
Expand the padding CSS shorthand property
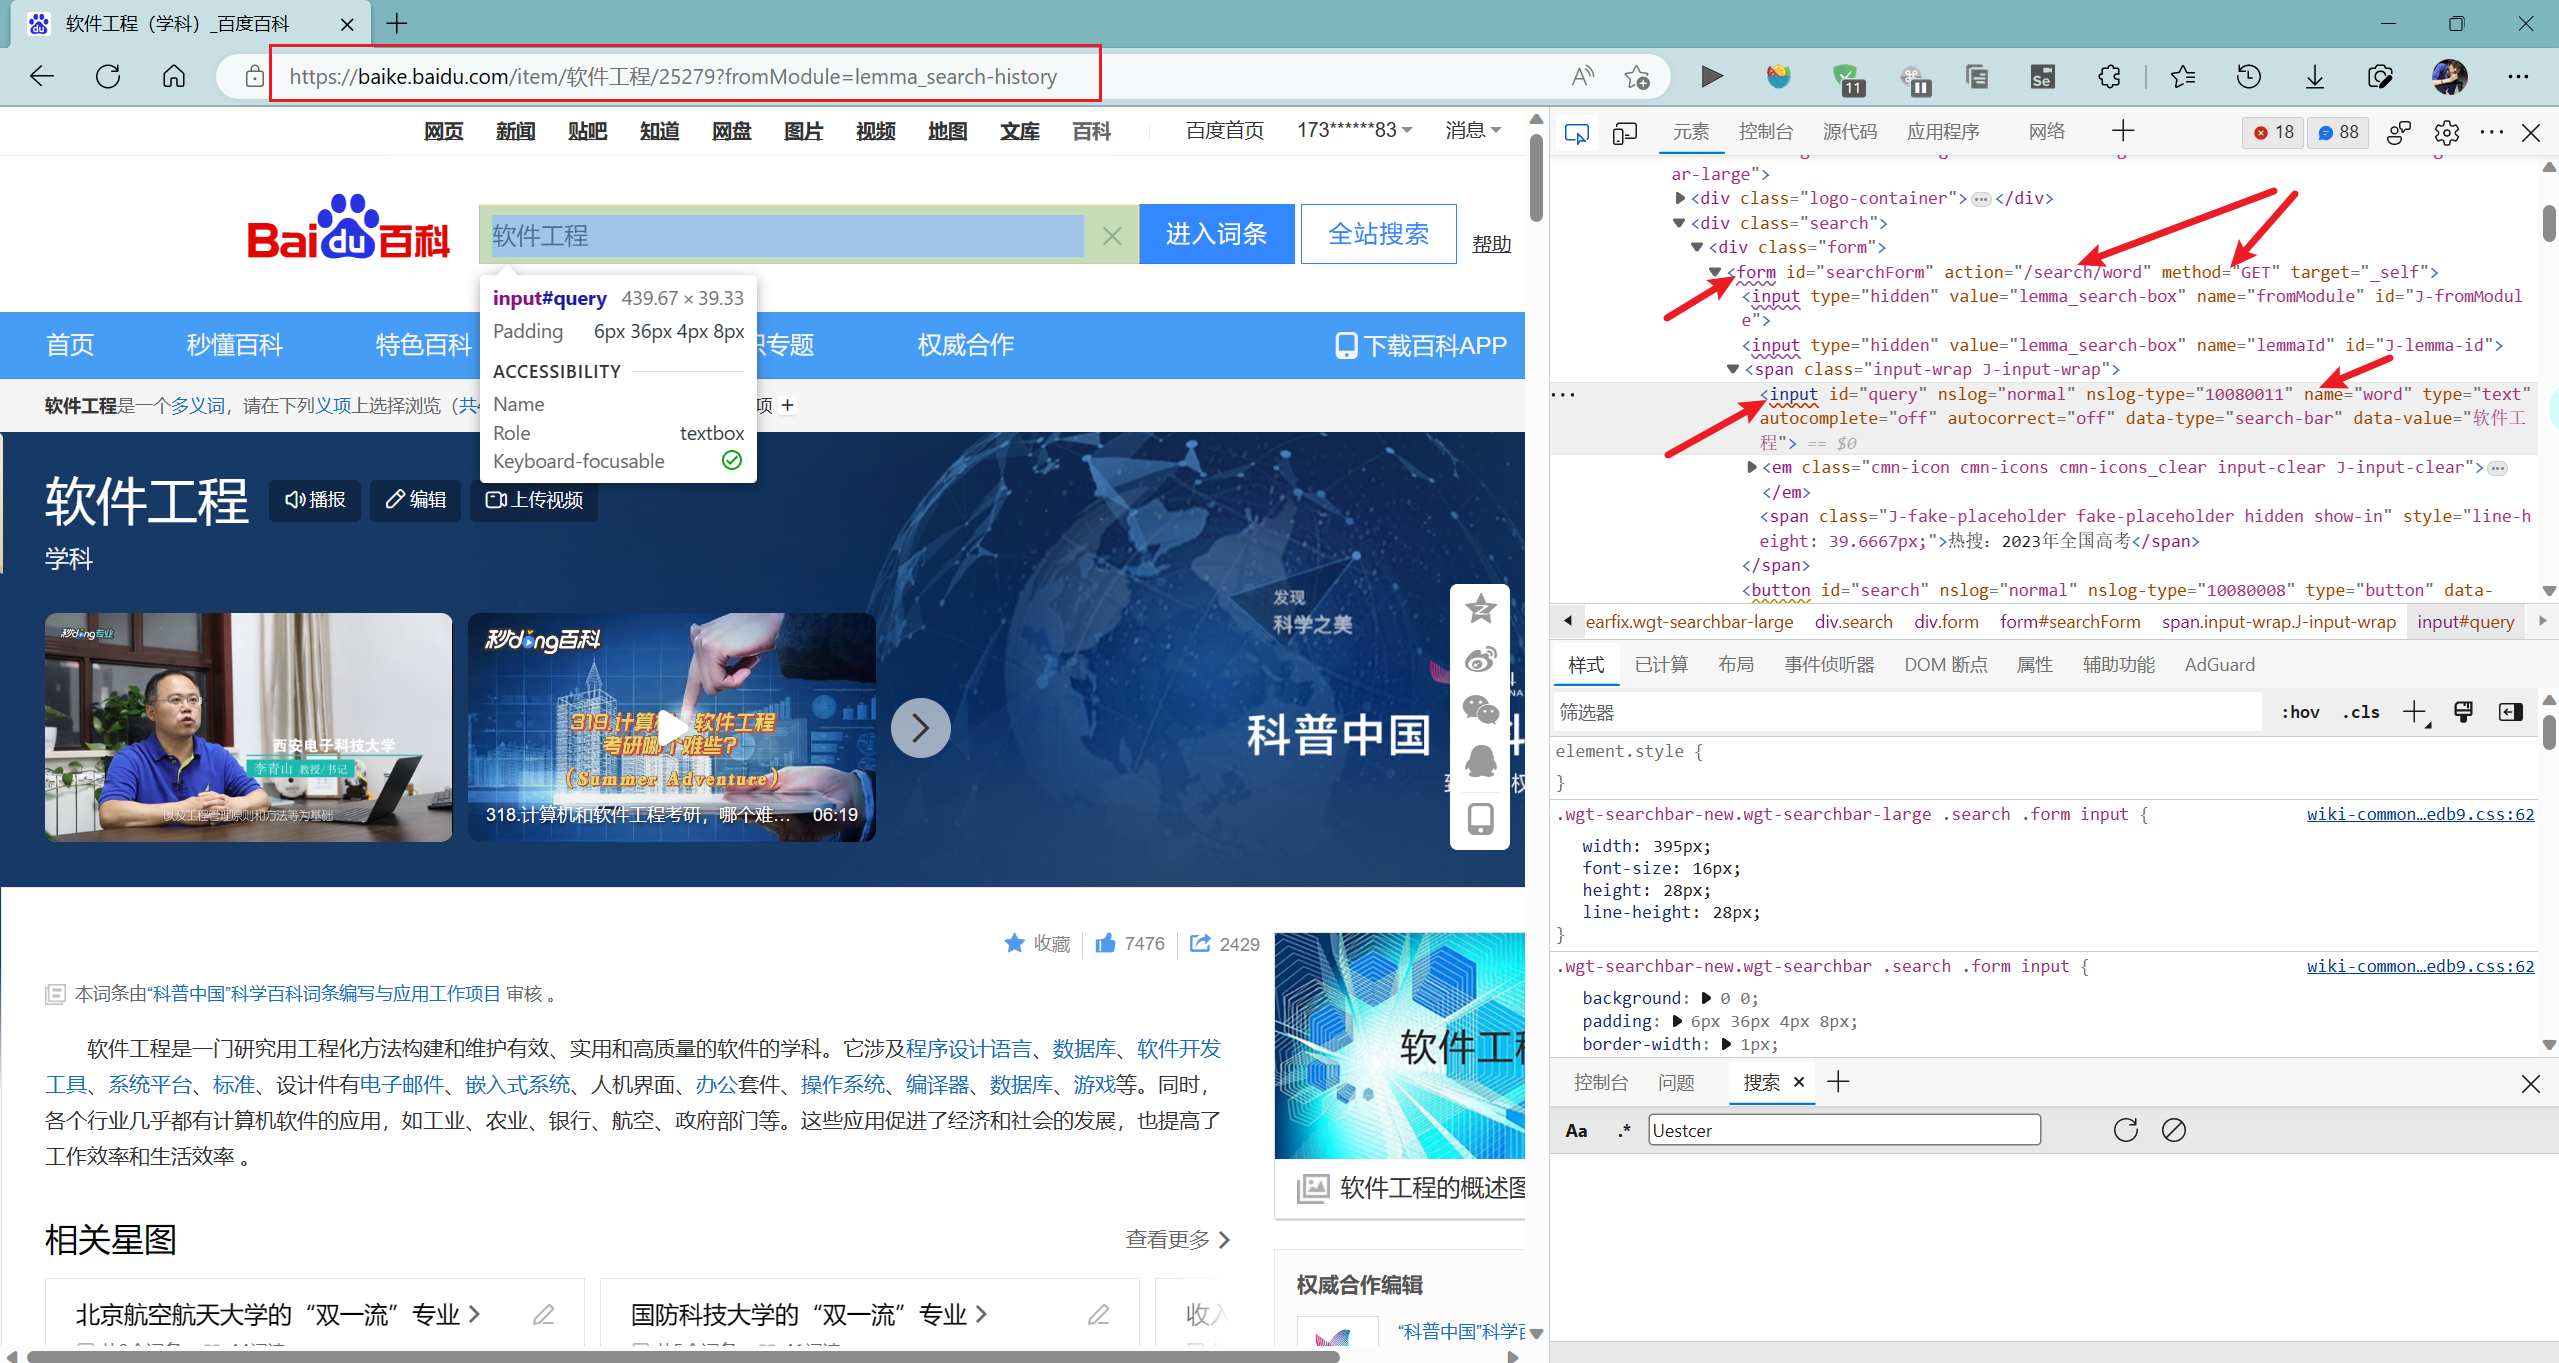pos(1677,1021)
